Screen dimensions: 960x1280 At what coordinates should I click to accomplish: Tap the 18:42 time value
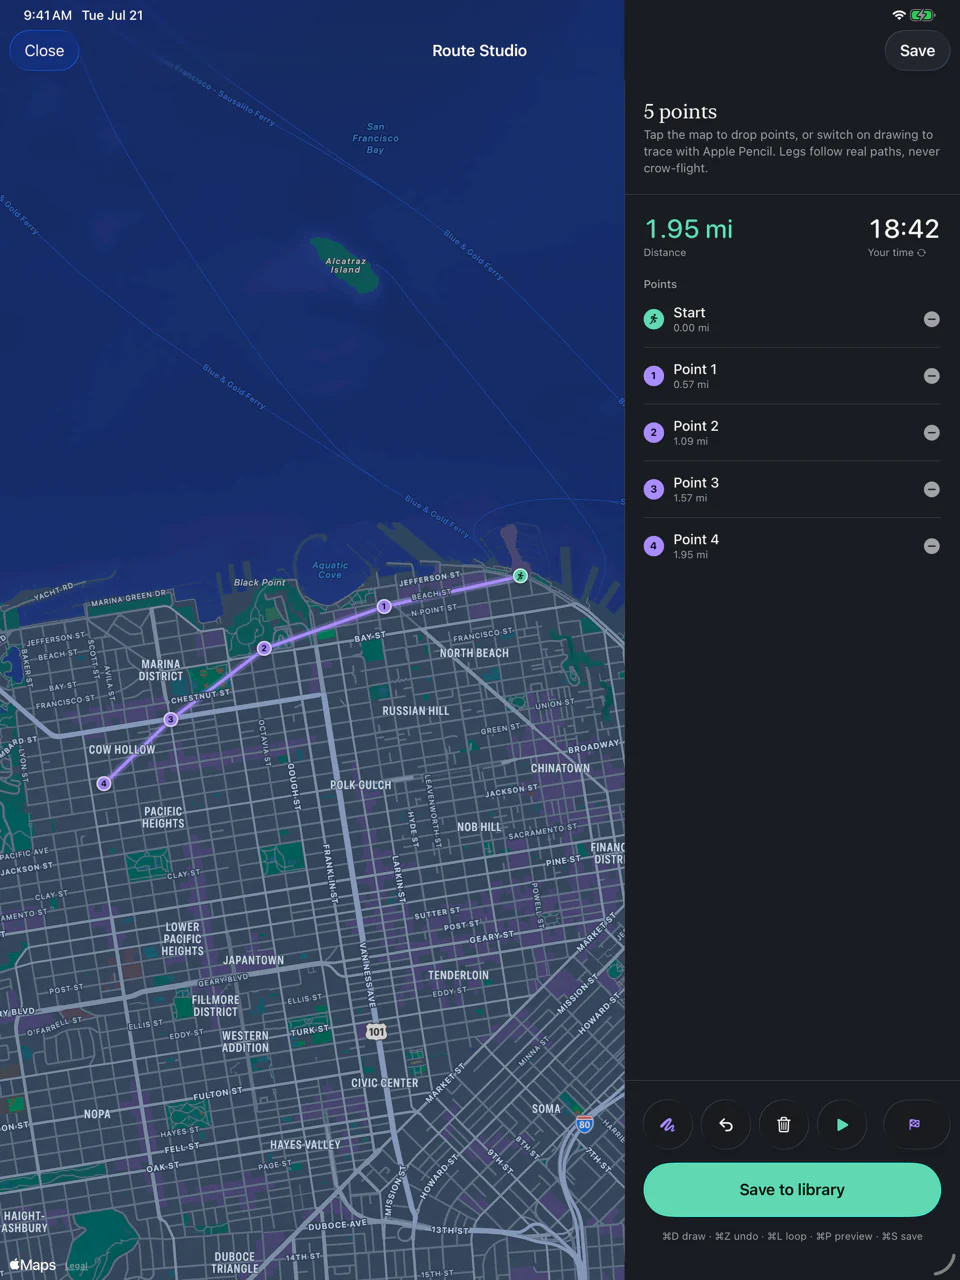(904, 229)
